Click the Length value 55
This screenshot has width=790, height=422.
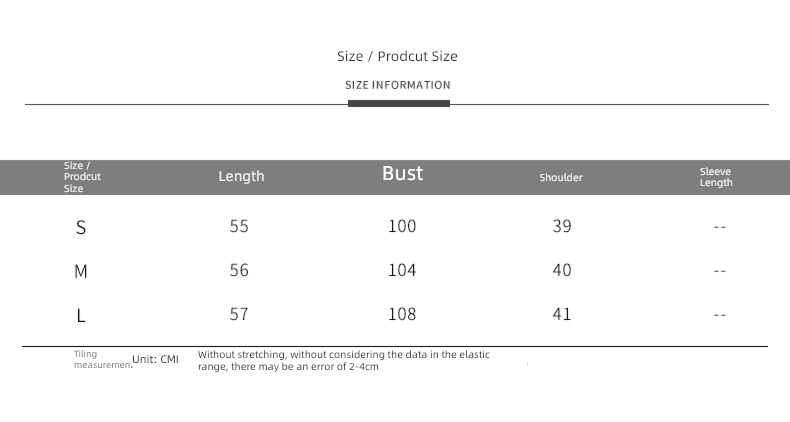[239, 226]
